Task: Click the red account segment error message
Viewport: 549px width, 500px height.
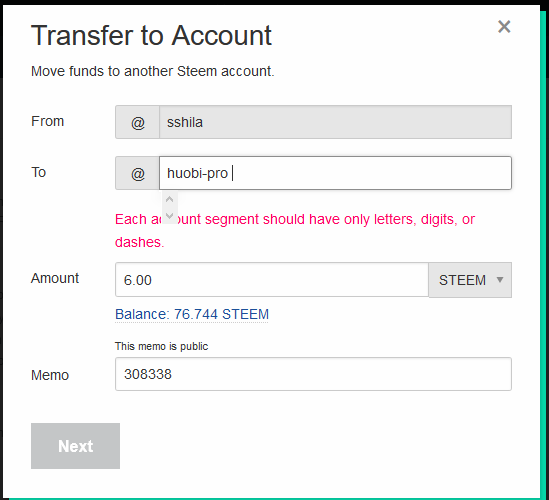Action: [295, 230]
